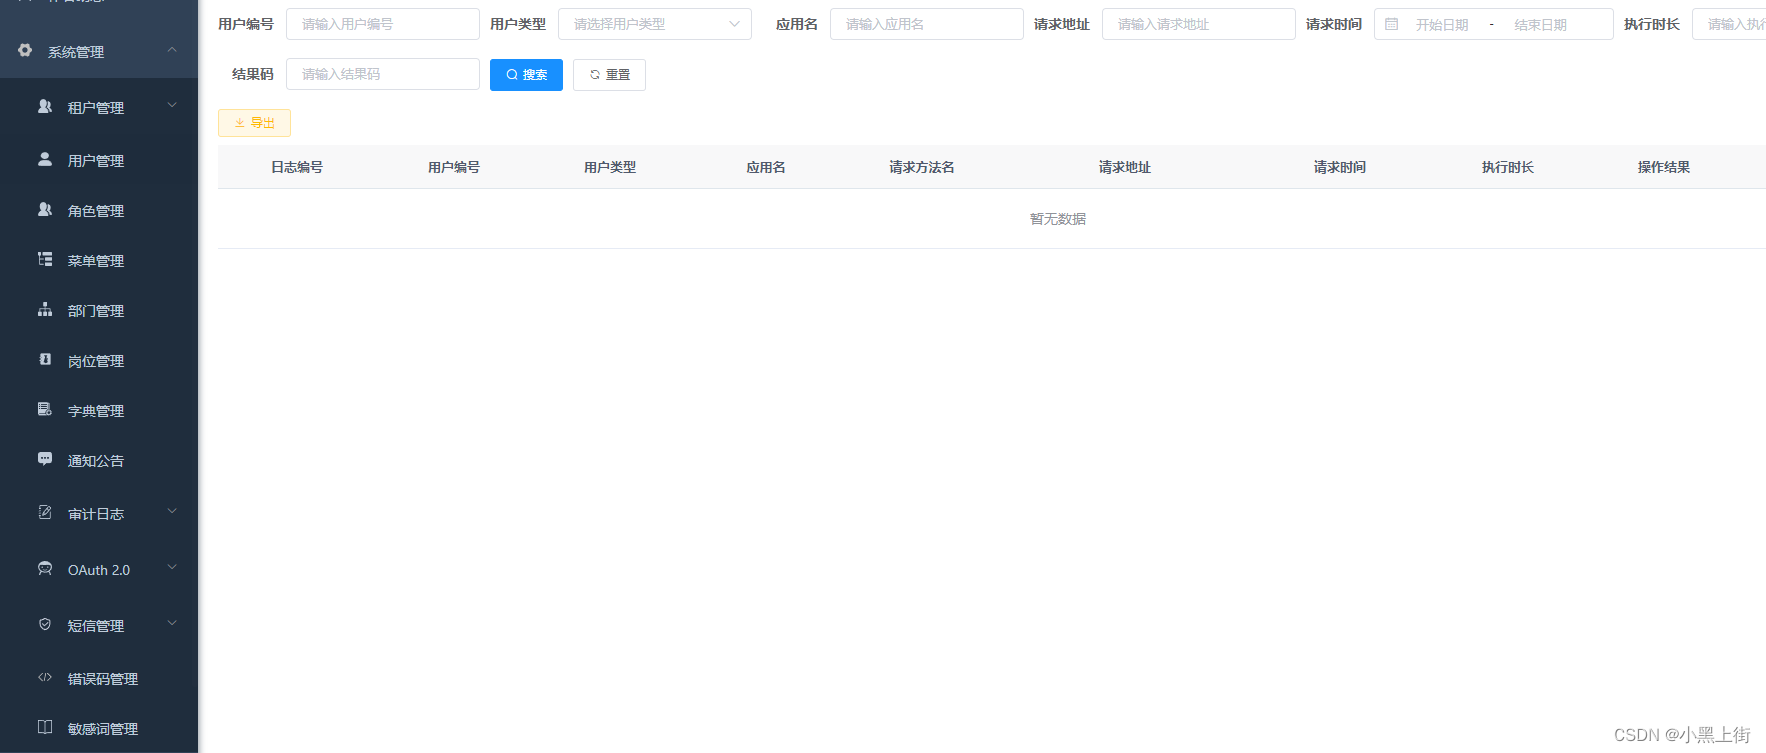Open 角色管理 menu item
This screenshot has height=753, width=1766.
pos(99,210)
